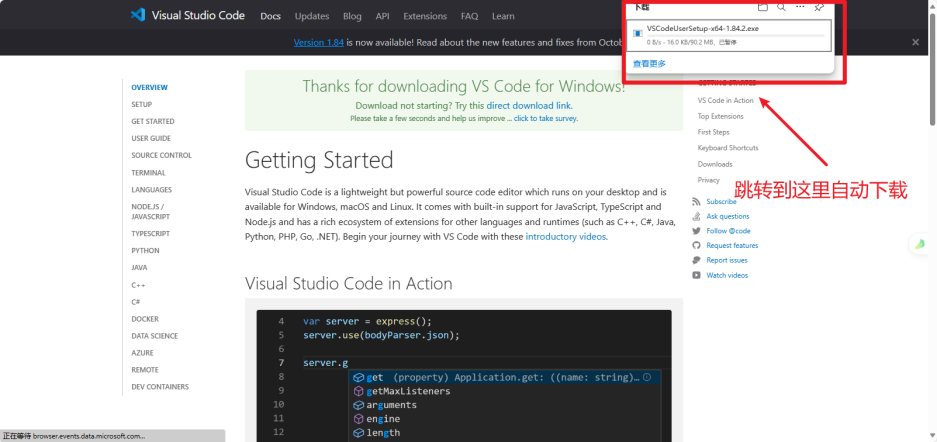Follow the Version 1.84 link in the banner
The height and width of the screenshot is (442, 937).
click(x=319, y=42)
